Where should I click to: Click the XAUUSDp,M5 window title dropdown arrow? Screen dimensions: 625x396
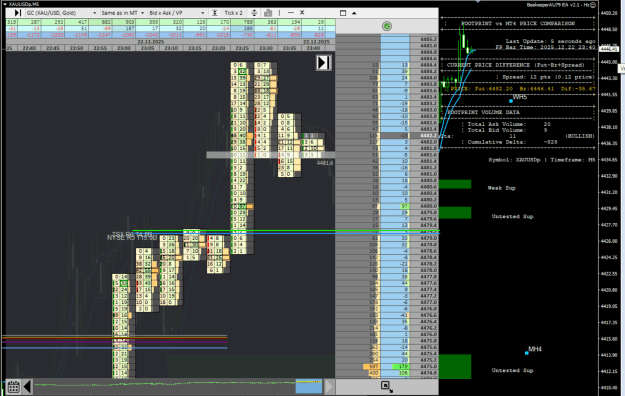(x=4, y=4)
